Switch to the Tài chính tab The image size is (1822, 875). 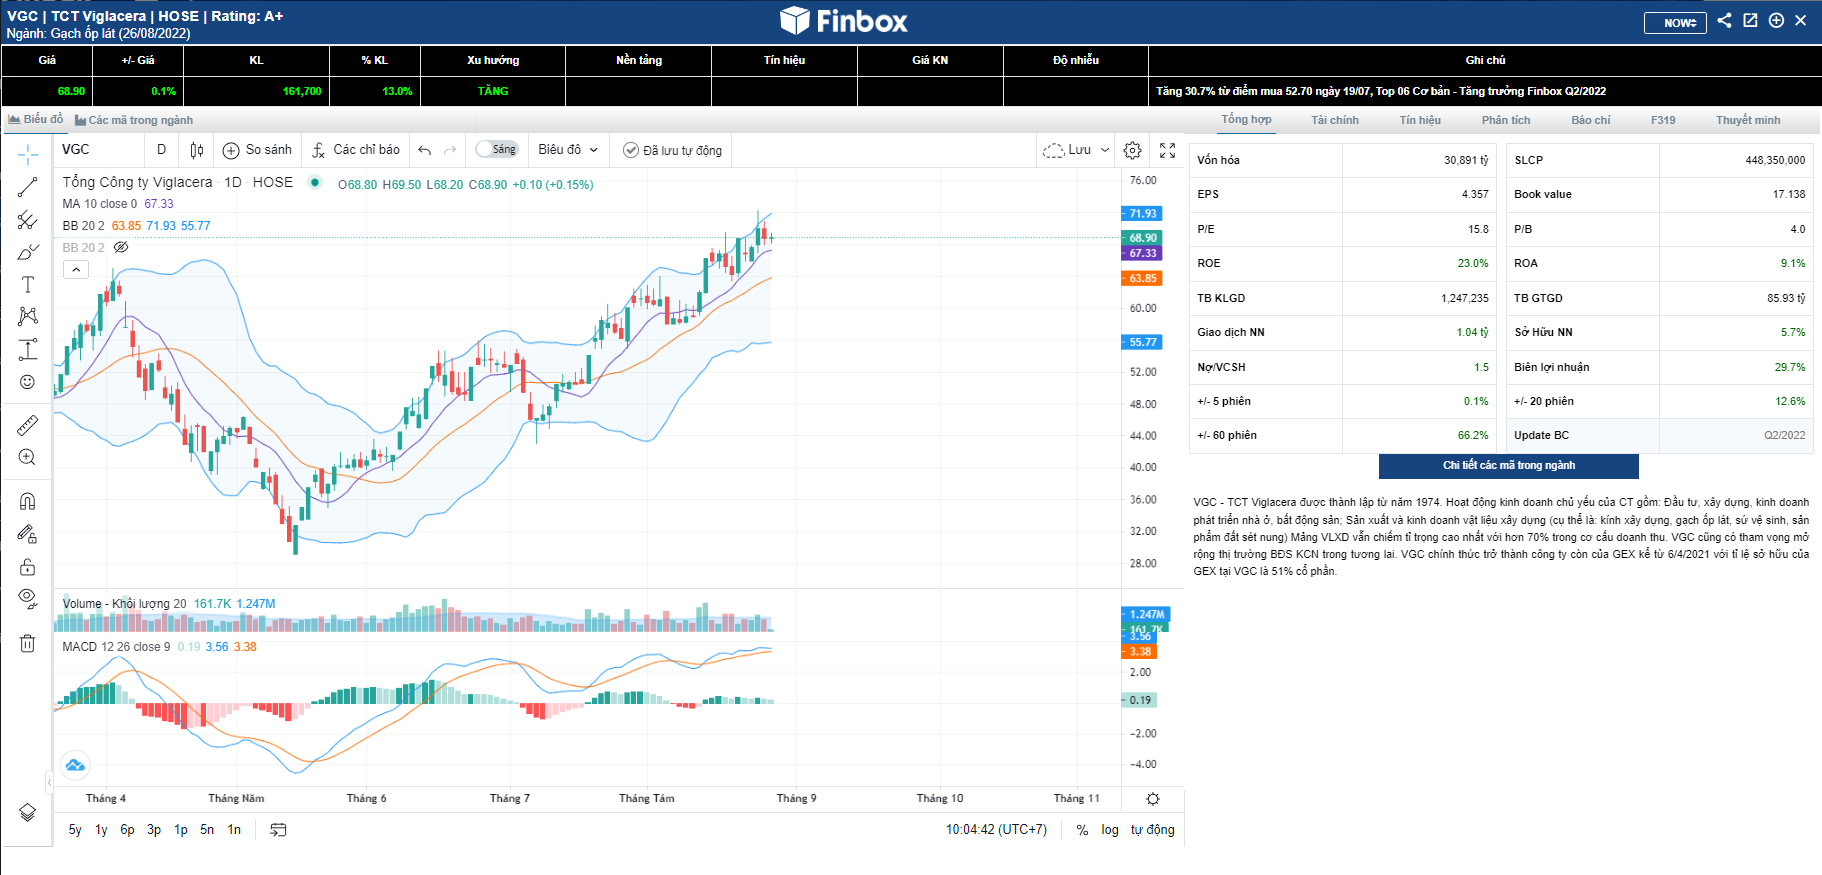(x=1335, y=120)
